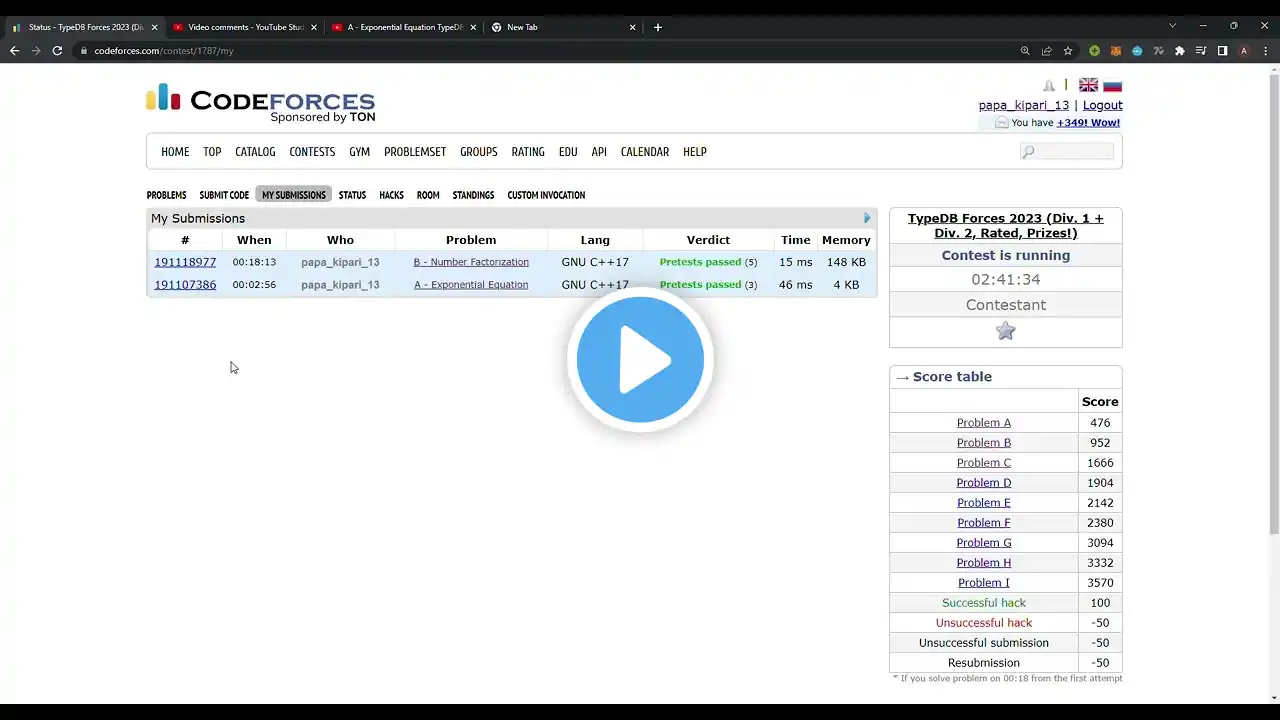Click the Codeforces search input field
Screen dimensions: 1280x720
point(1067,152)
